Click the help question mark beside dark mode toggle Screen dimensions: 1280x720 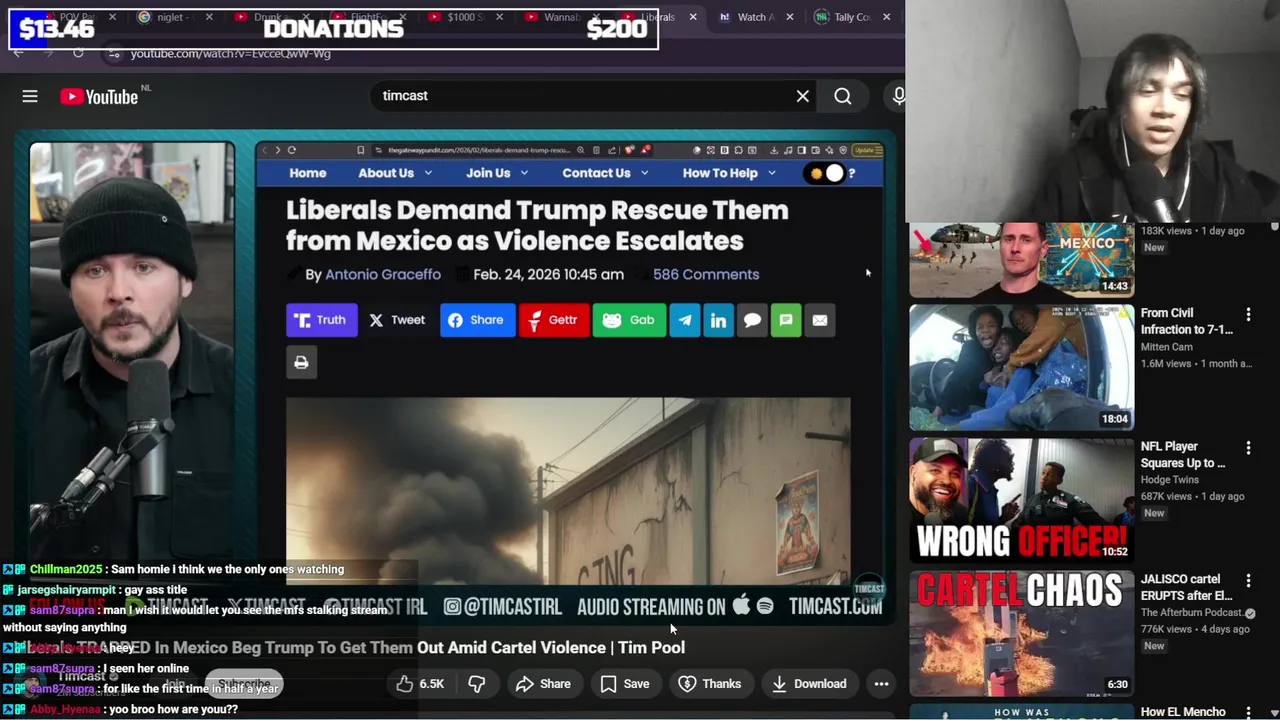(x=851, y=173)
